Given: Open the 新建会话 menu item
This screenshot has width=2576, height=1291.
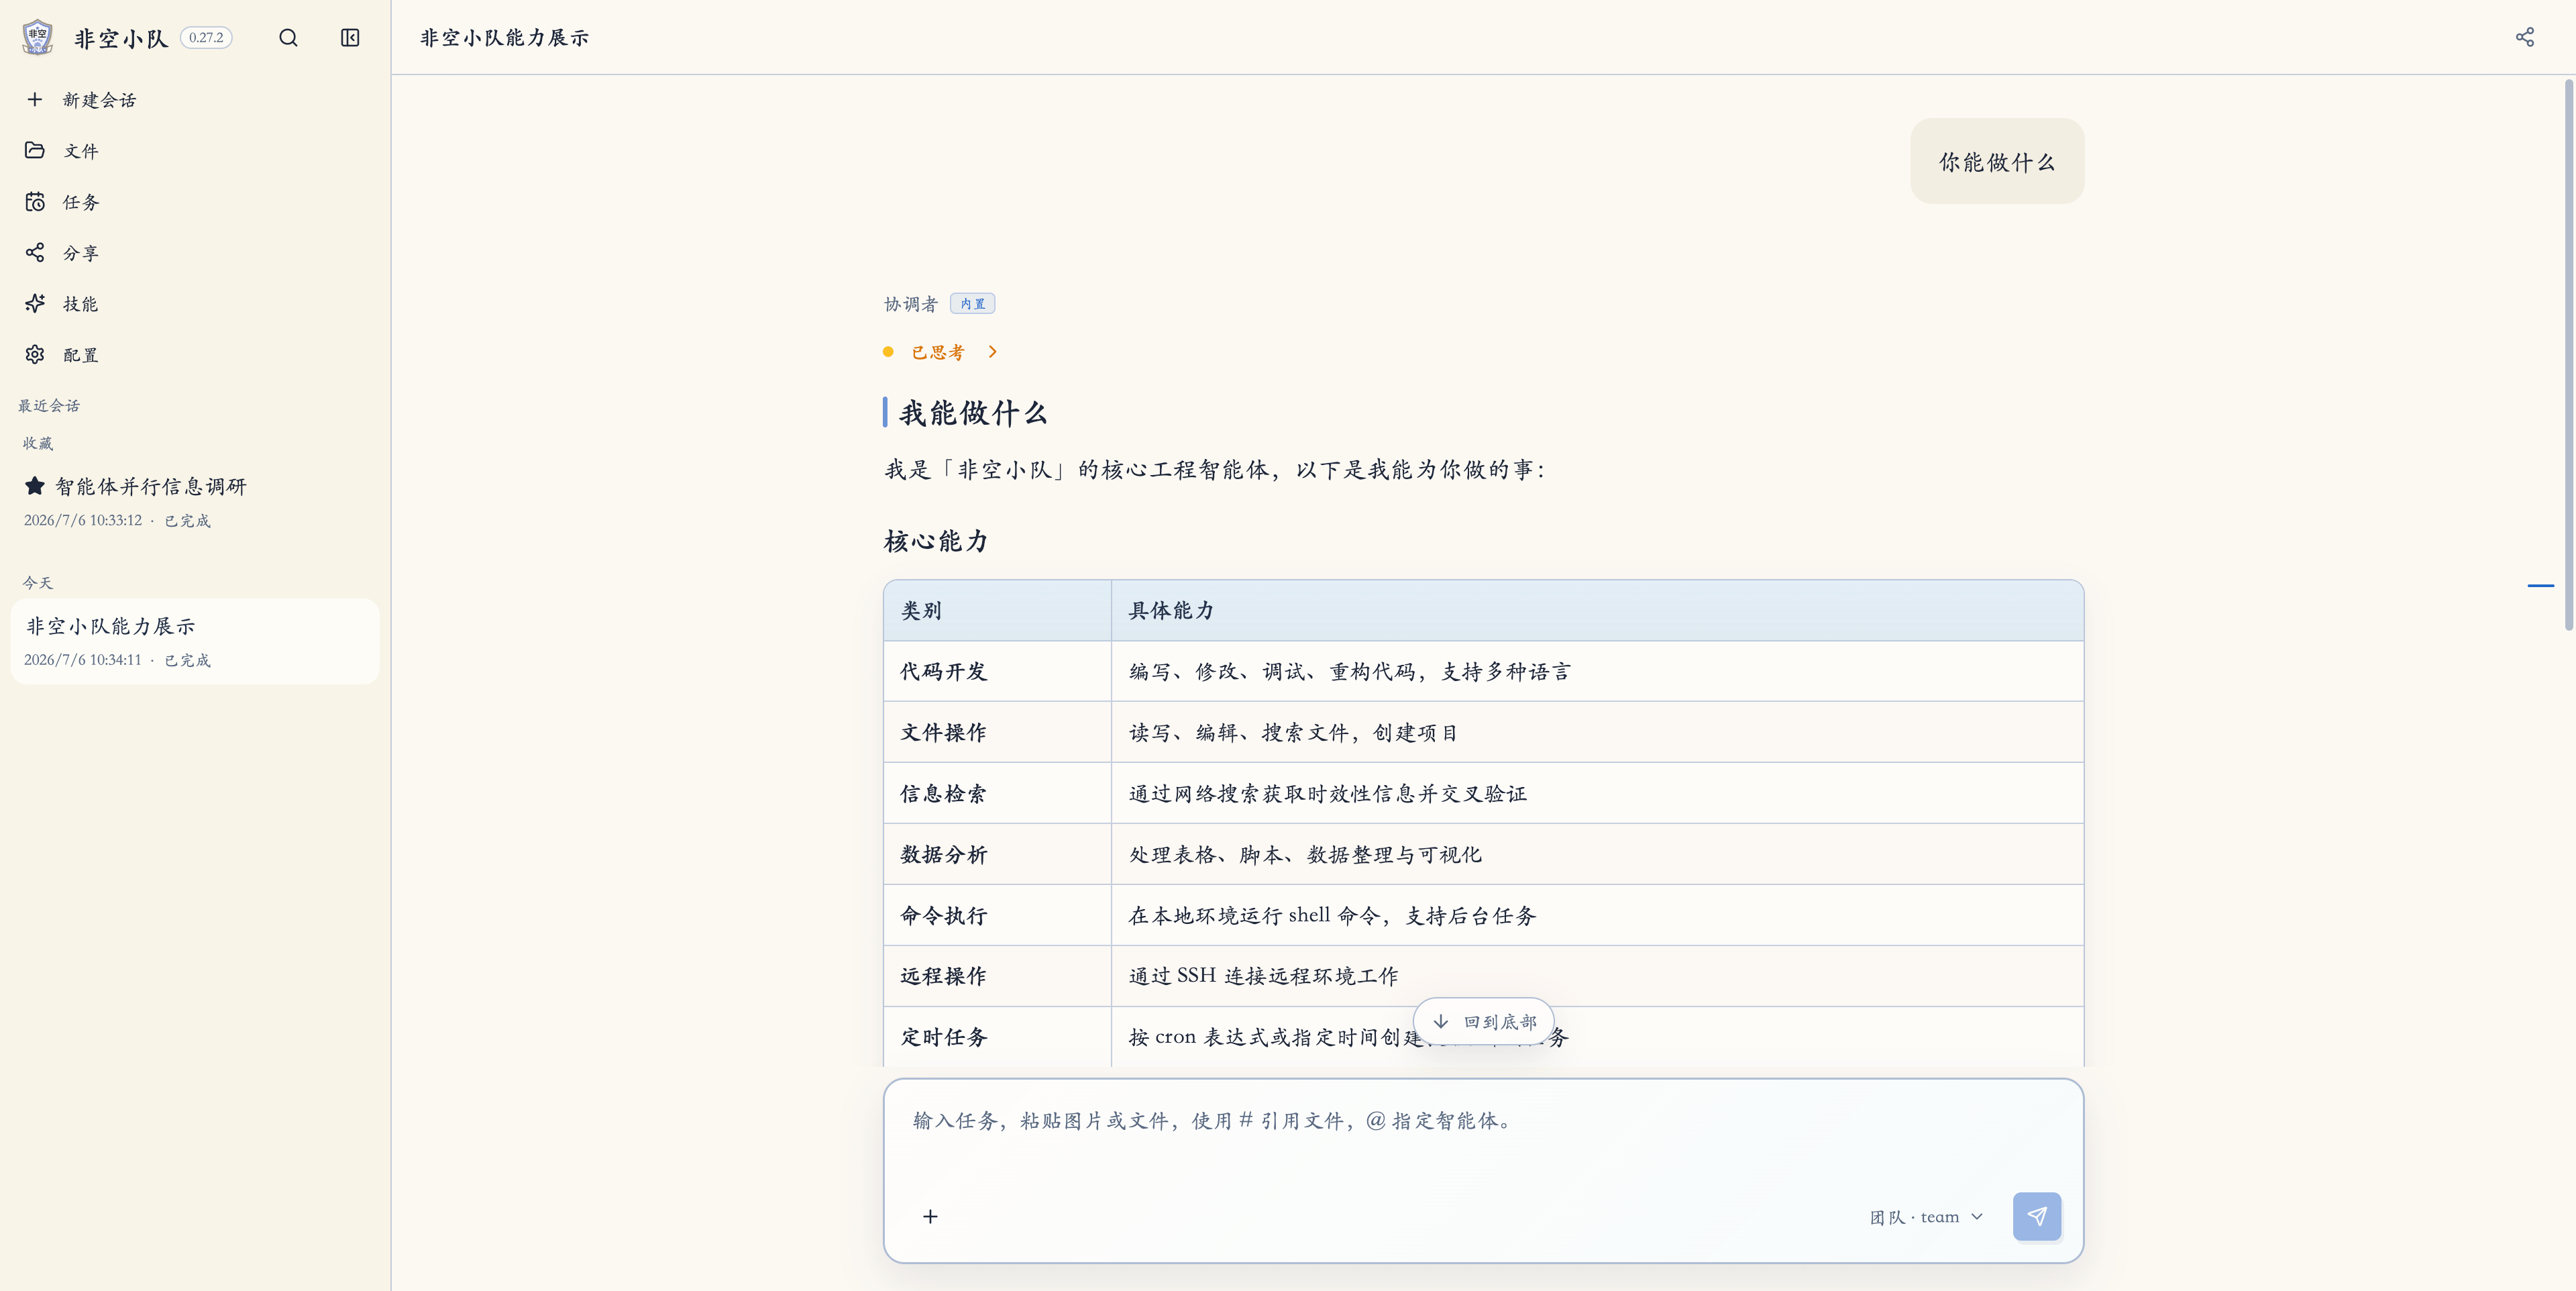Looking at the screenshot, I should pyautogui.click(x=195, y=100).
